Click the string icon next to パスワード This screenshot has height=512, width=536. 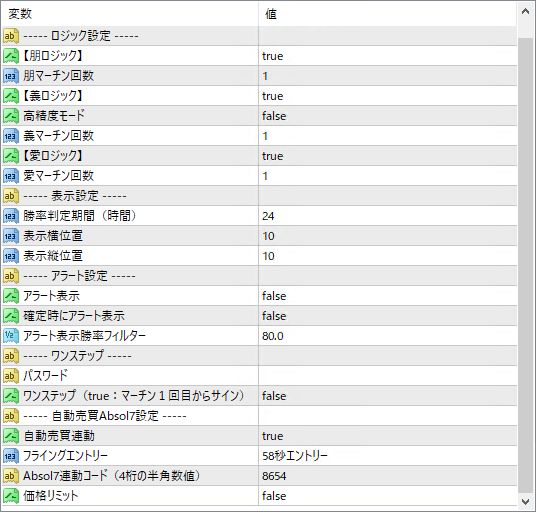(x=11, y=376)
